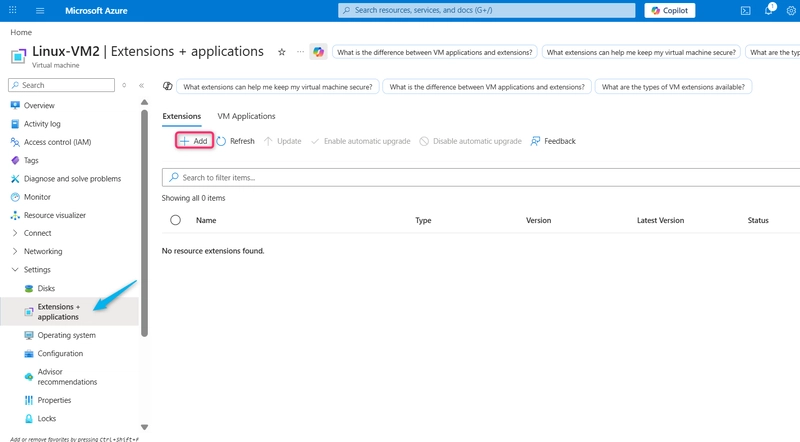Open Access control (IAM)
This screenshot has width=800, height=442.
click(x=57, y=142)
